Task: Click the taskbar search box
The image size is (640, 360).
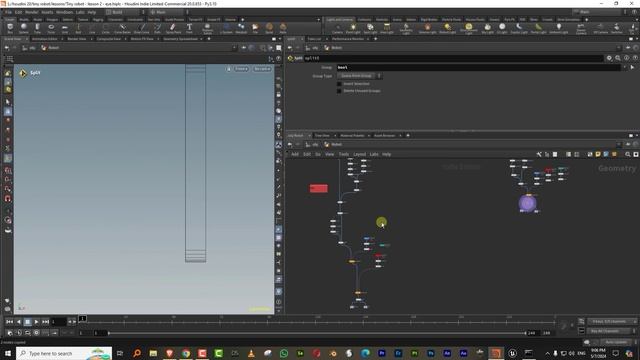Action: coord(64,353)
